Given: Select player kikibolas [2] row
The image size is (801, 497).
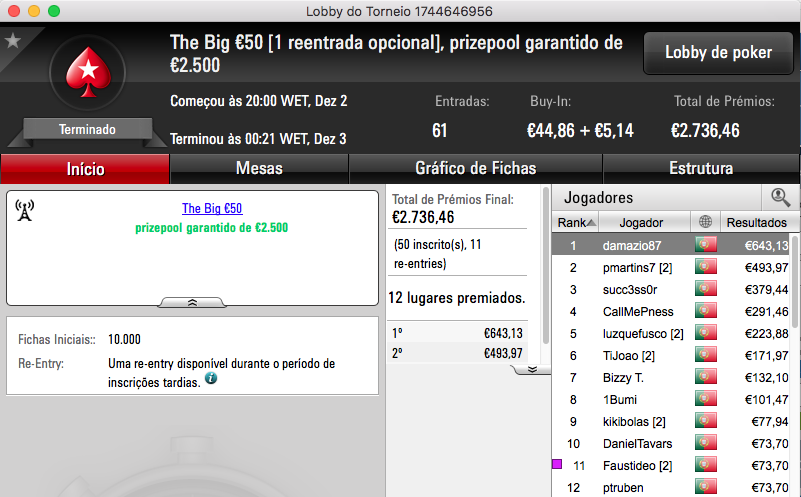Looking at the screenshot, I should tap(671, 421).
